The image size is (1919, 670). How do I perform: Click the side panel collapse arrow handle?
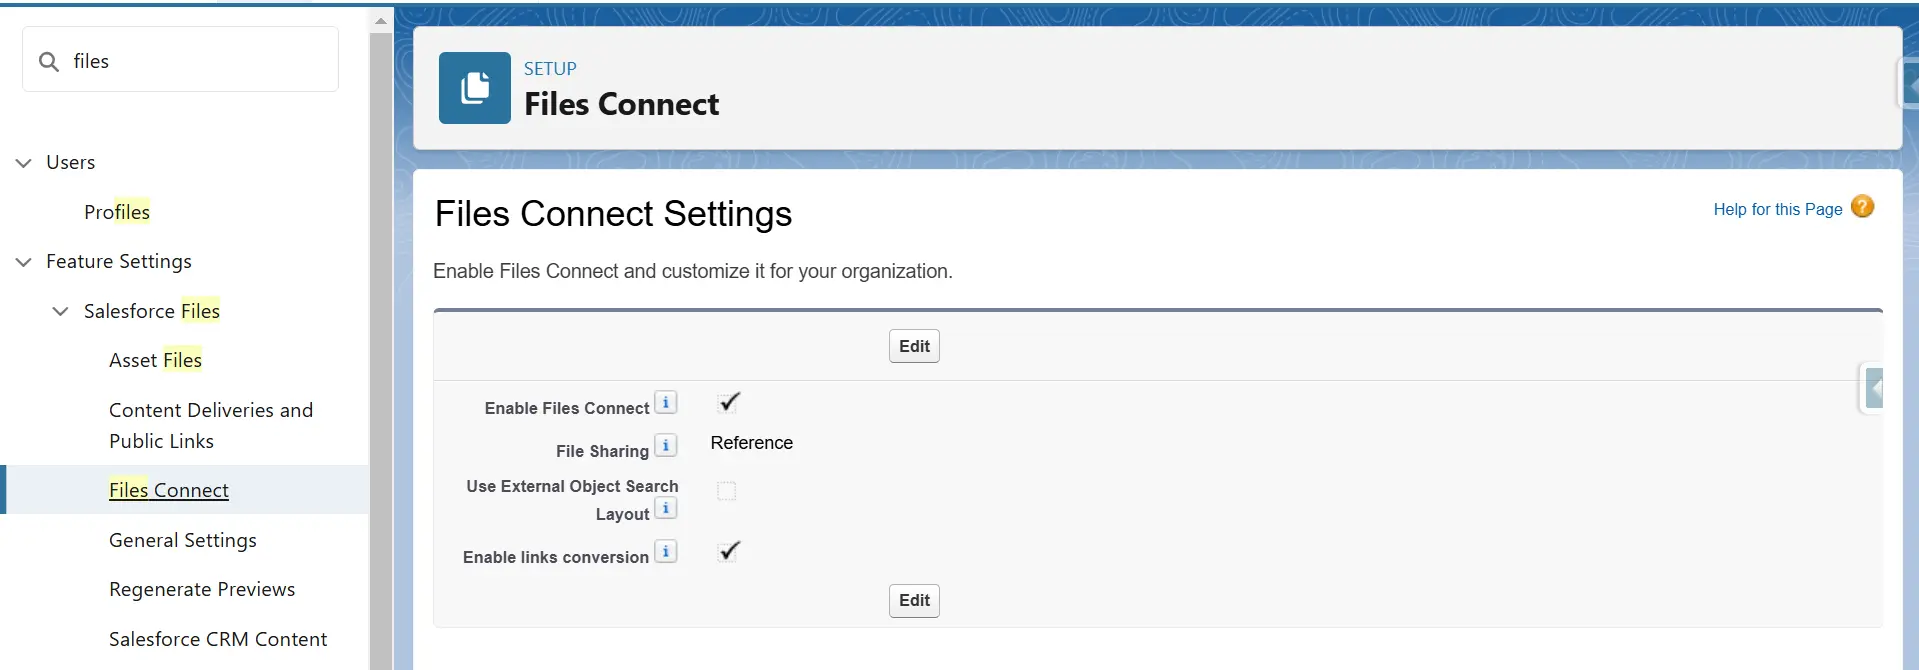tap(1873, 388)
